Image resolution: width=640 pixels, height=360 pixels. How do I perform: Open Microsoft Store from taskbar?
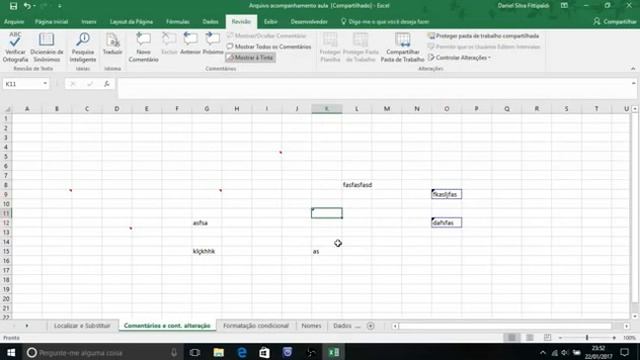pyautogui.click(x=264, y=352)
